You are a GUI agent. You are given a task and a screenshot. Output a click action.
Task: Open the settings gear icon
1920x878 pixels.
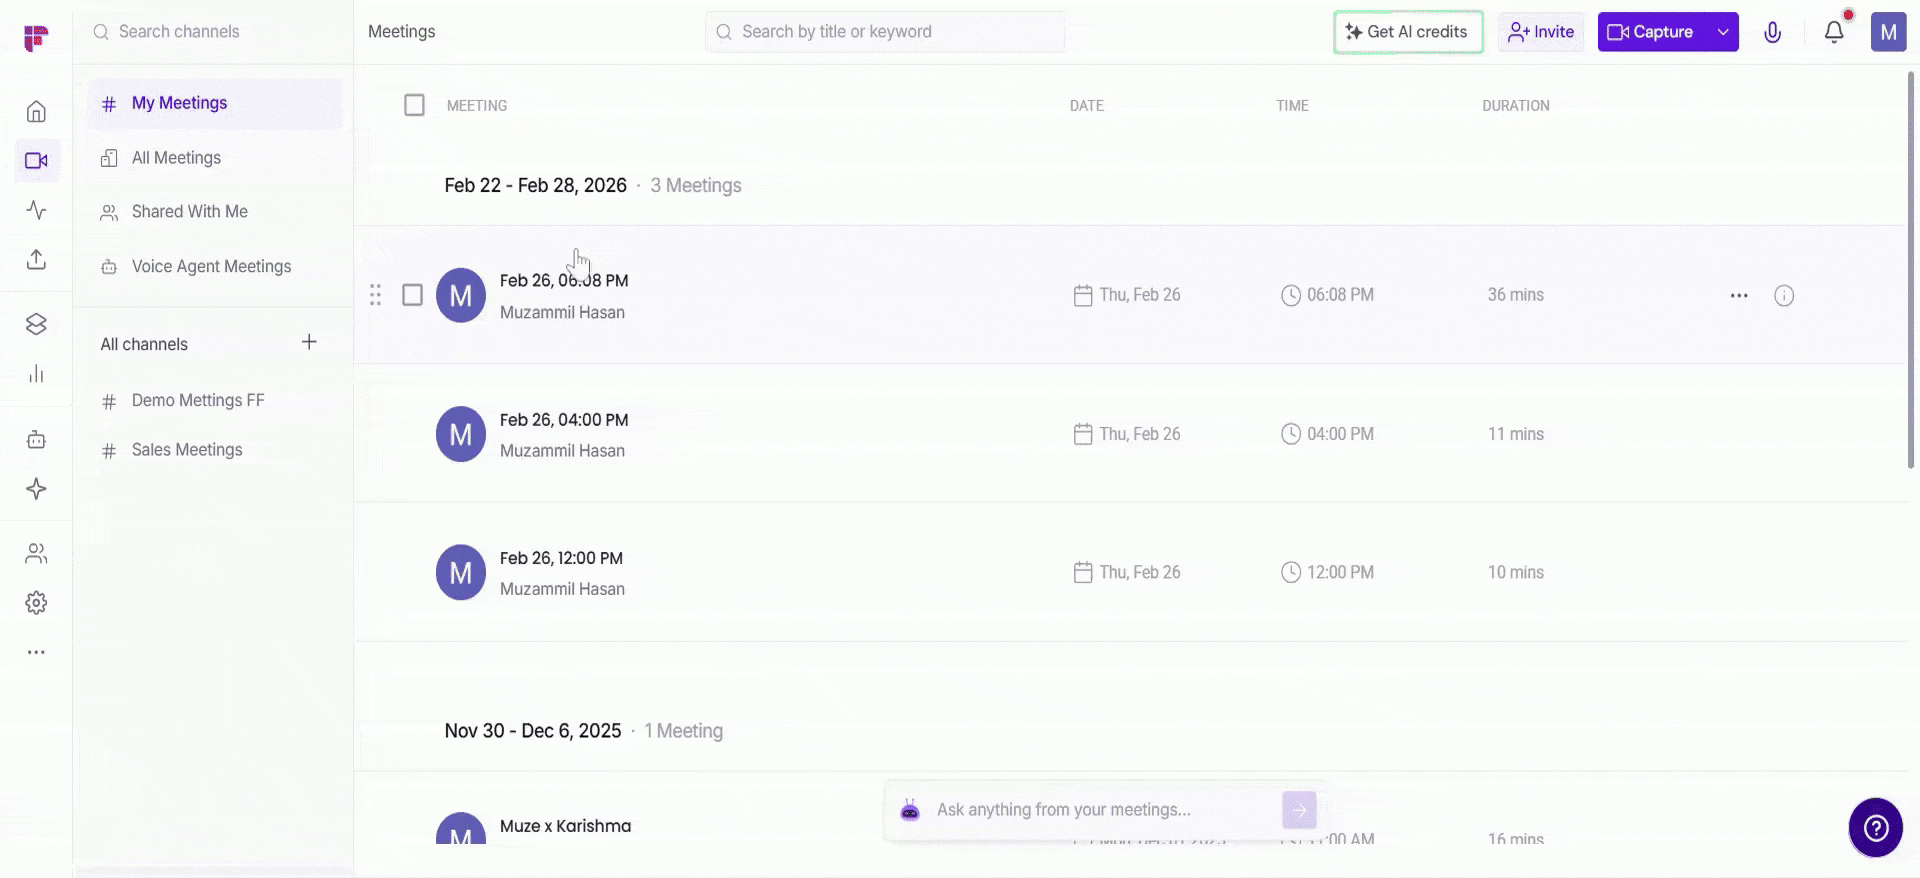(x=36, y=603)
